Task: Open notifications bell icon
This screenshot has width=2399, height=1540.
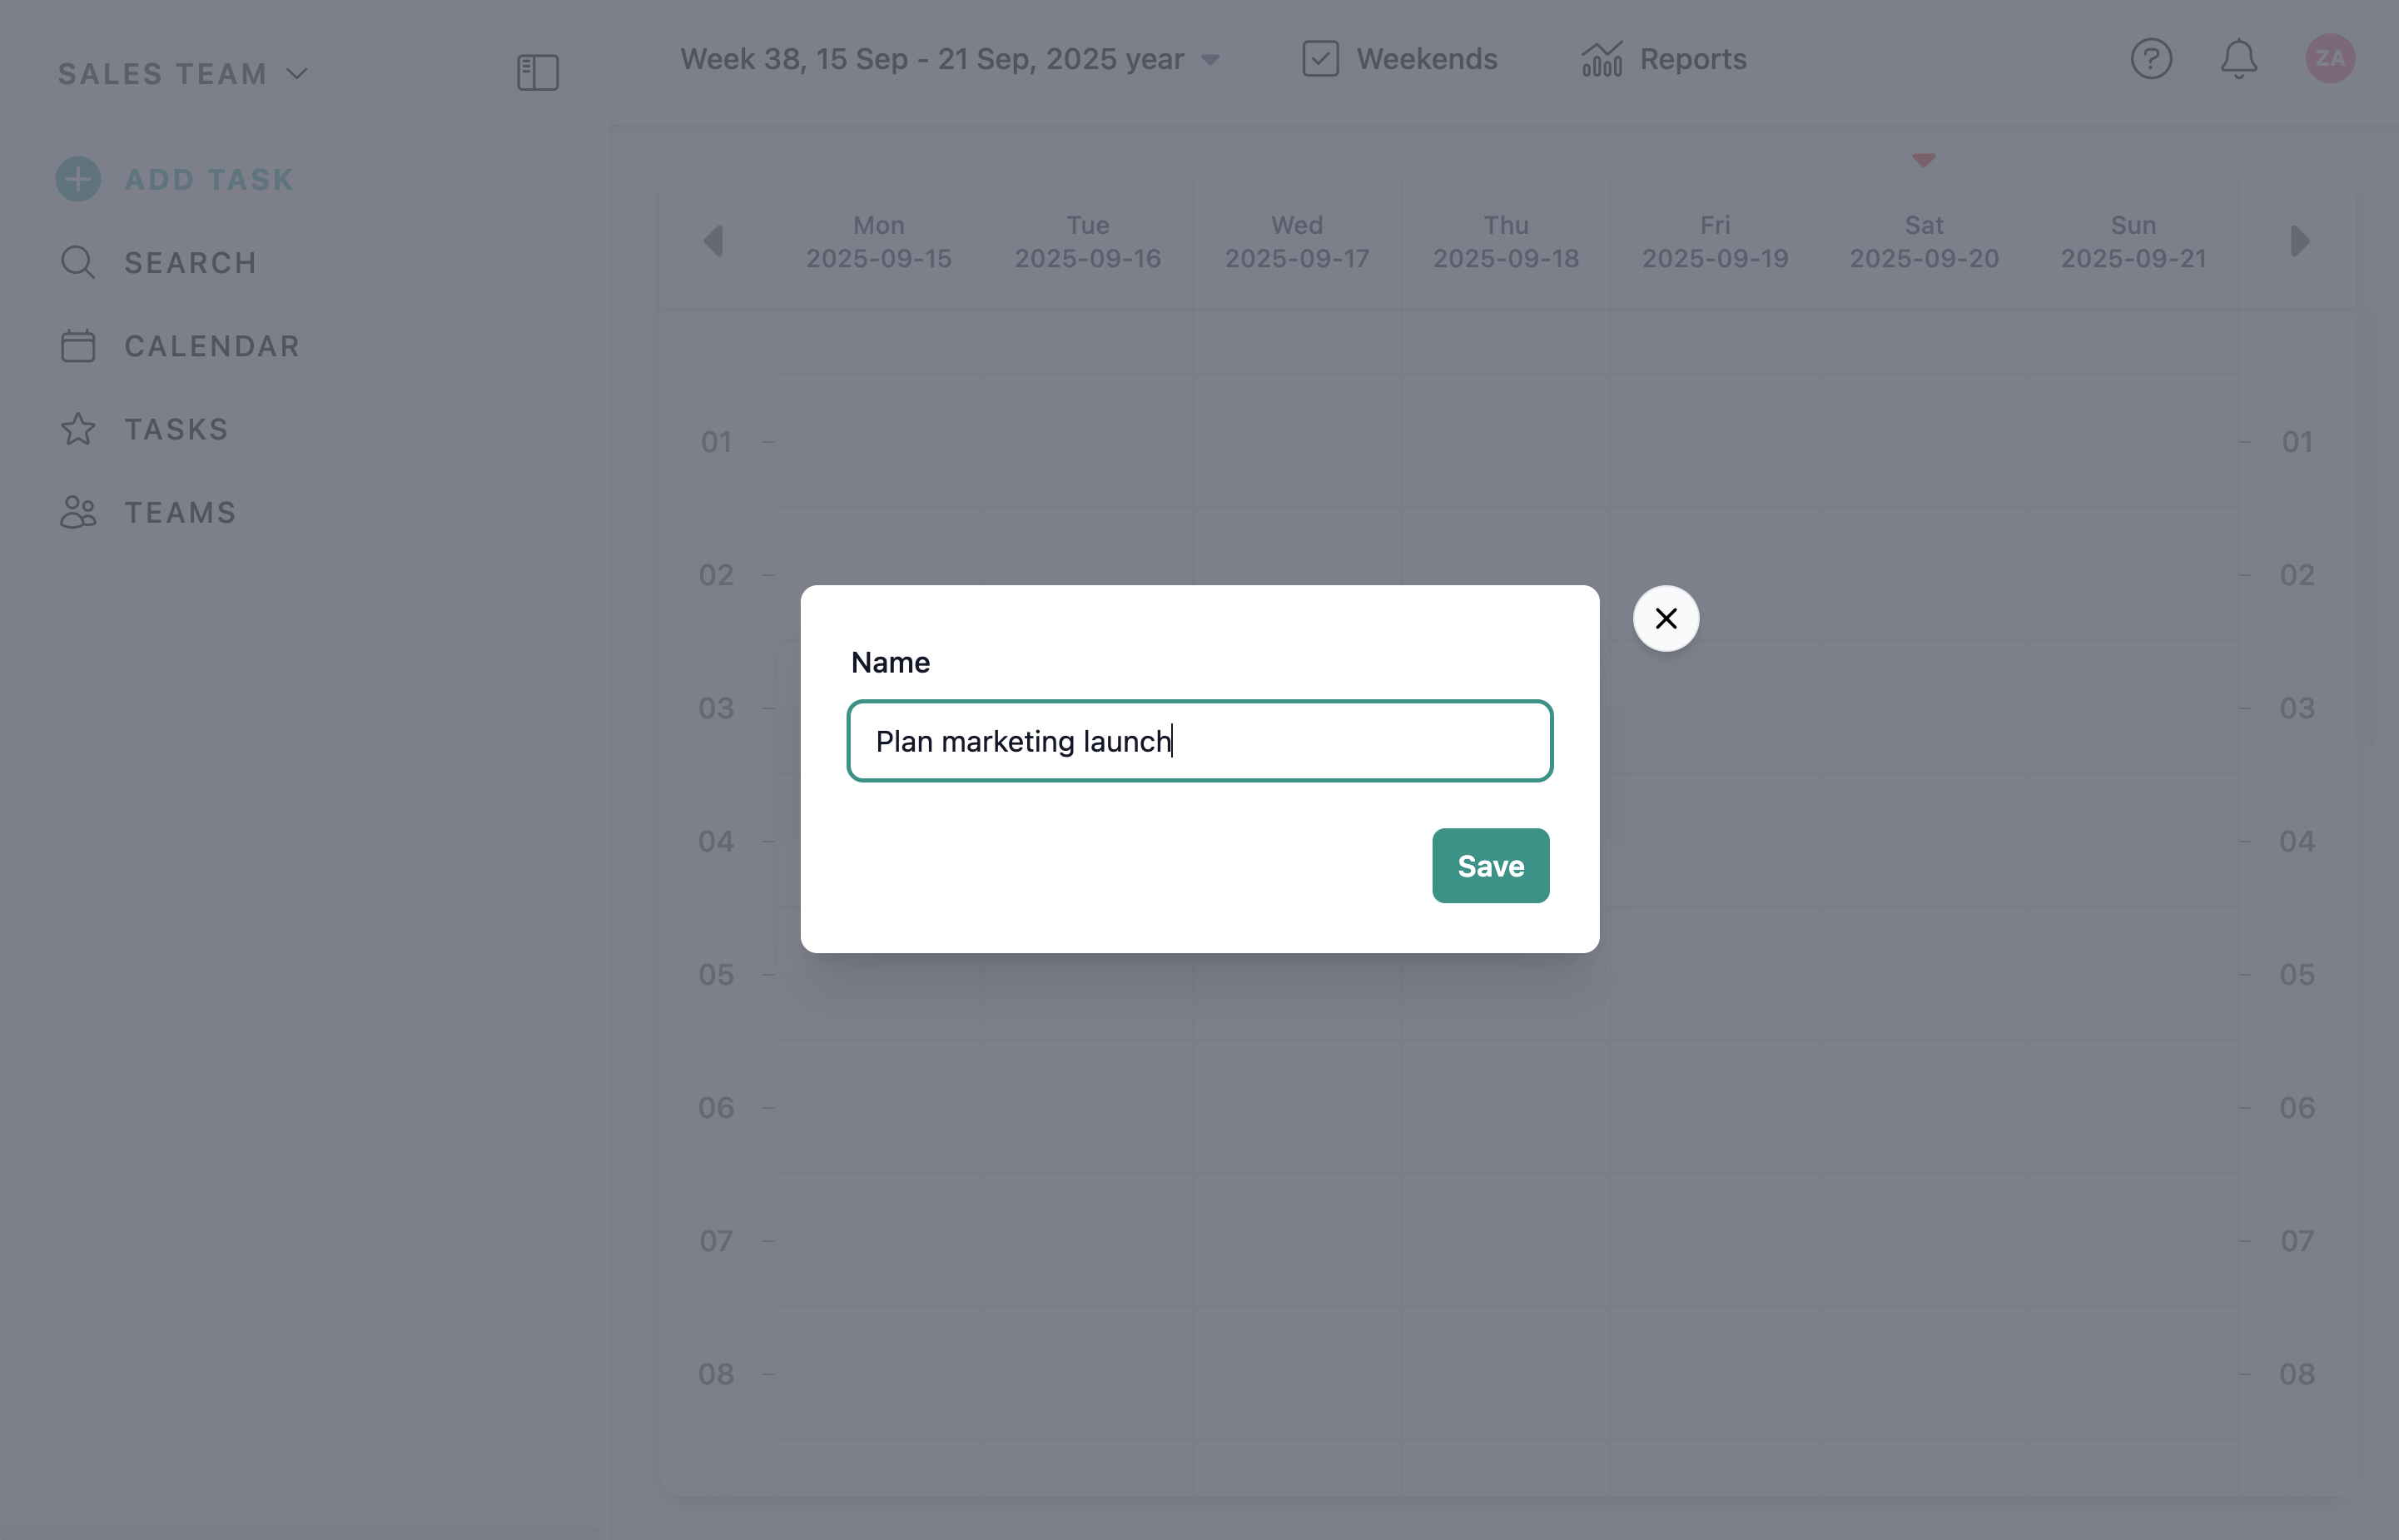Action: [2239, 59]
